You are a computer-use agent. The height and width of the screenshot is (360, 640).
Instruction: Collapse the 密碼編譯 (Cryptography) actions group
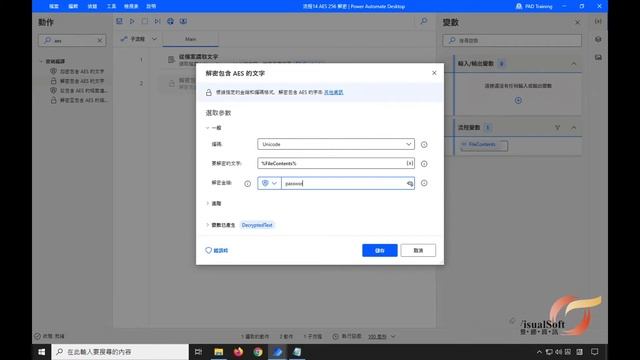click(x=42, y=61)
